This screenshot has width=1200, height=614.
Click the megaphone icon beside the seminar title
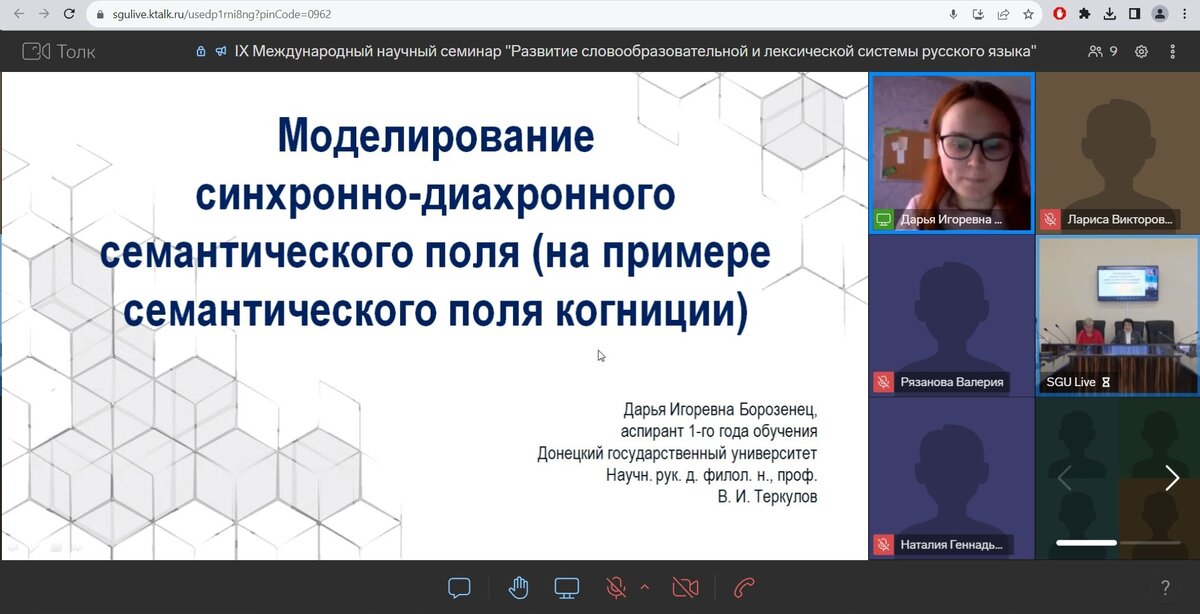click(220, 51)
